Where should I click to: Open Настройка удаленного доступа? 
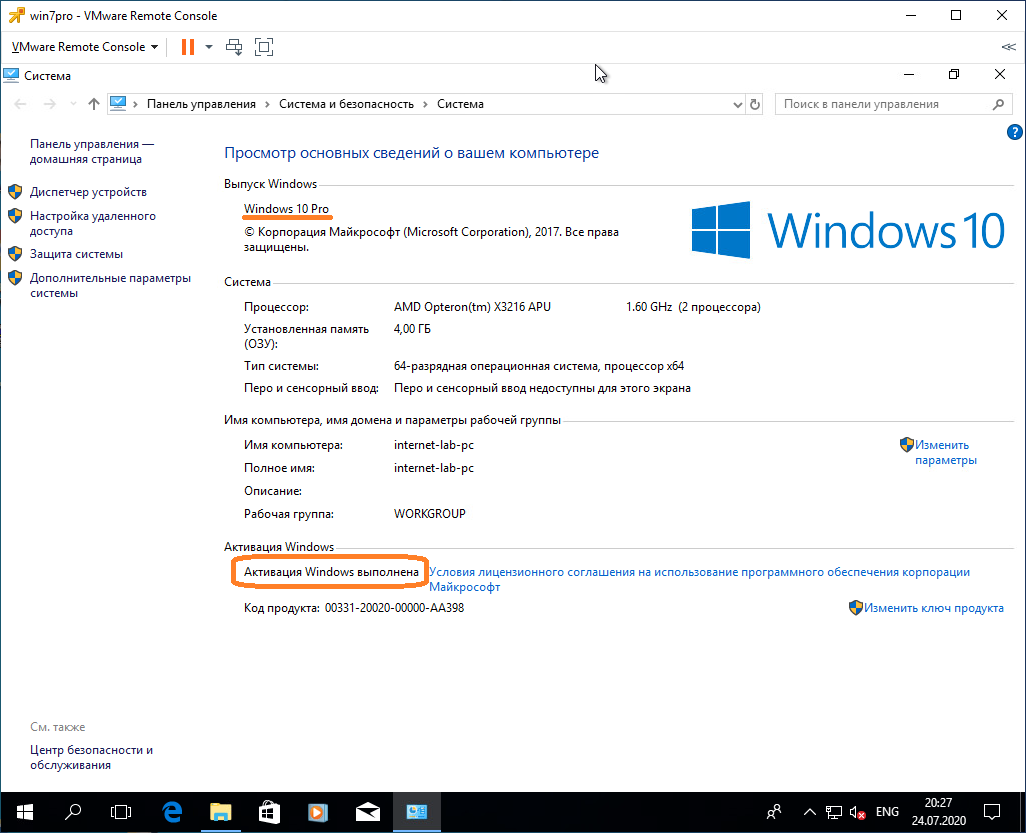pos(92,223)
